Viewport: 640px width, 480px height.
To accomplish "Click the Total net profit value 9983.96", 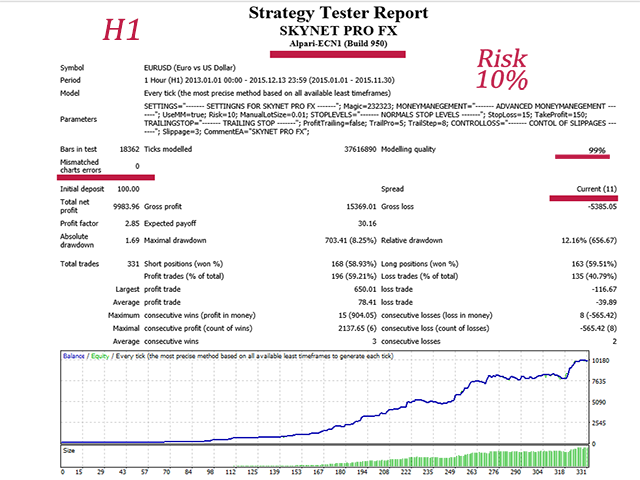I will click(126, 207).
